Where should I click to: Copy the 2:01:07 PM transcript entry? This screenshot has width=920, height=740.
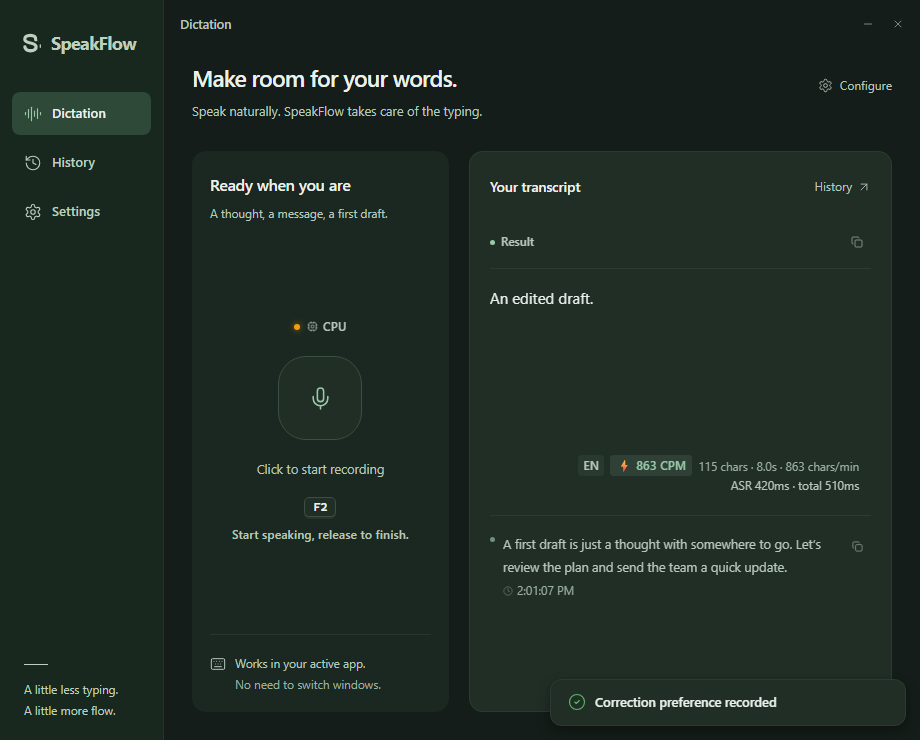click(857, 546)
